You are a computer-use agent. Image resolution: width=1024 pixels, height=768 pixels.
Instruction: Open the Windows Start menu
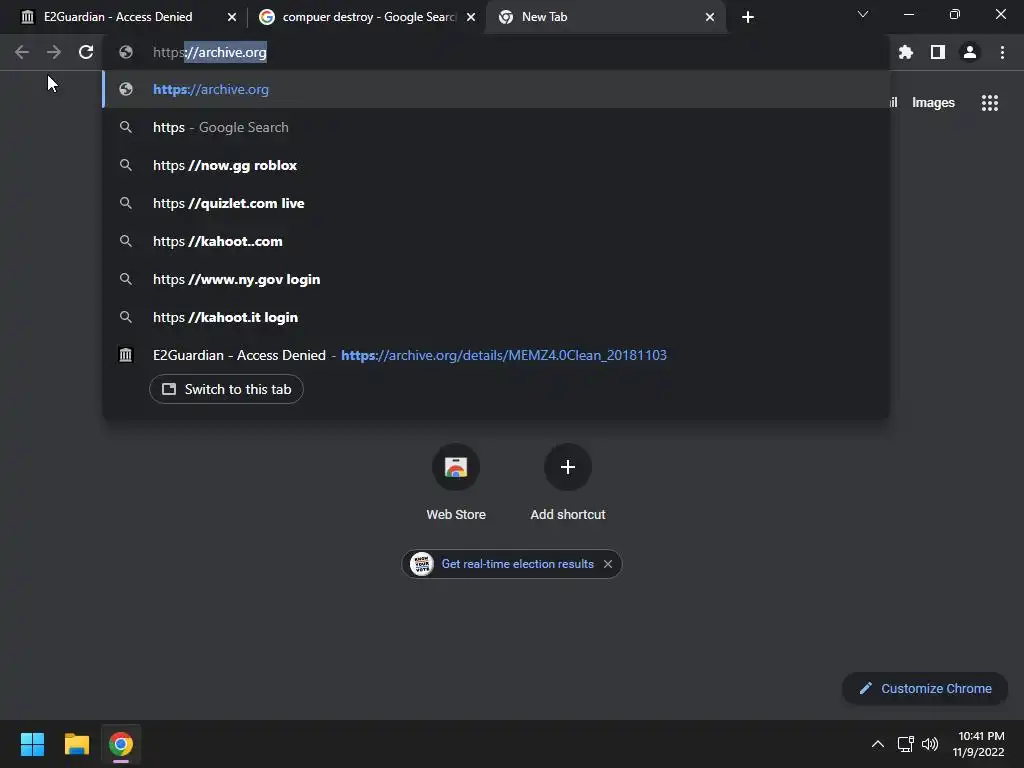32,744
